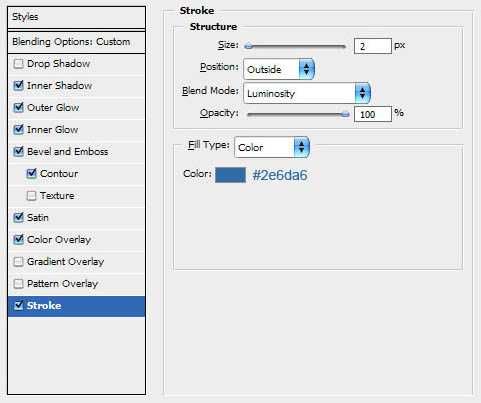
Task: Check the Pattern Overlay checkbox
Action: tap(18, 284)
